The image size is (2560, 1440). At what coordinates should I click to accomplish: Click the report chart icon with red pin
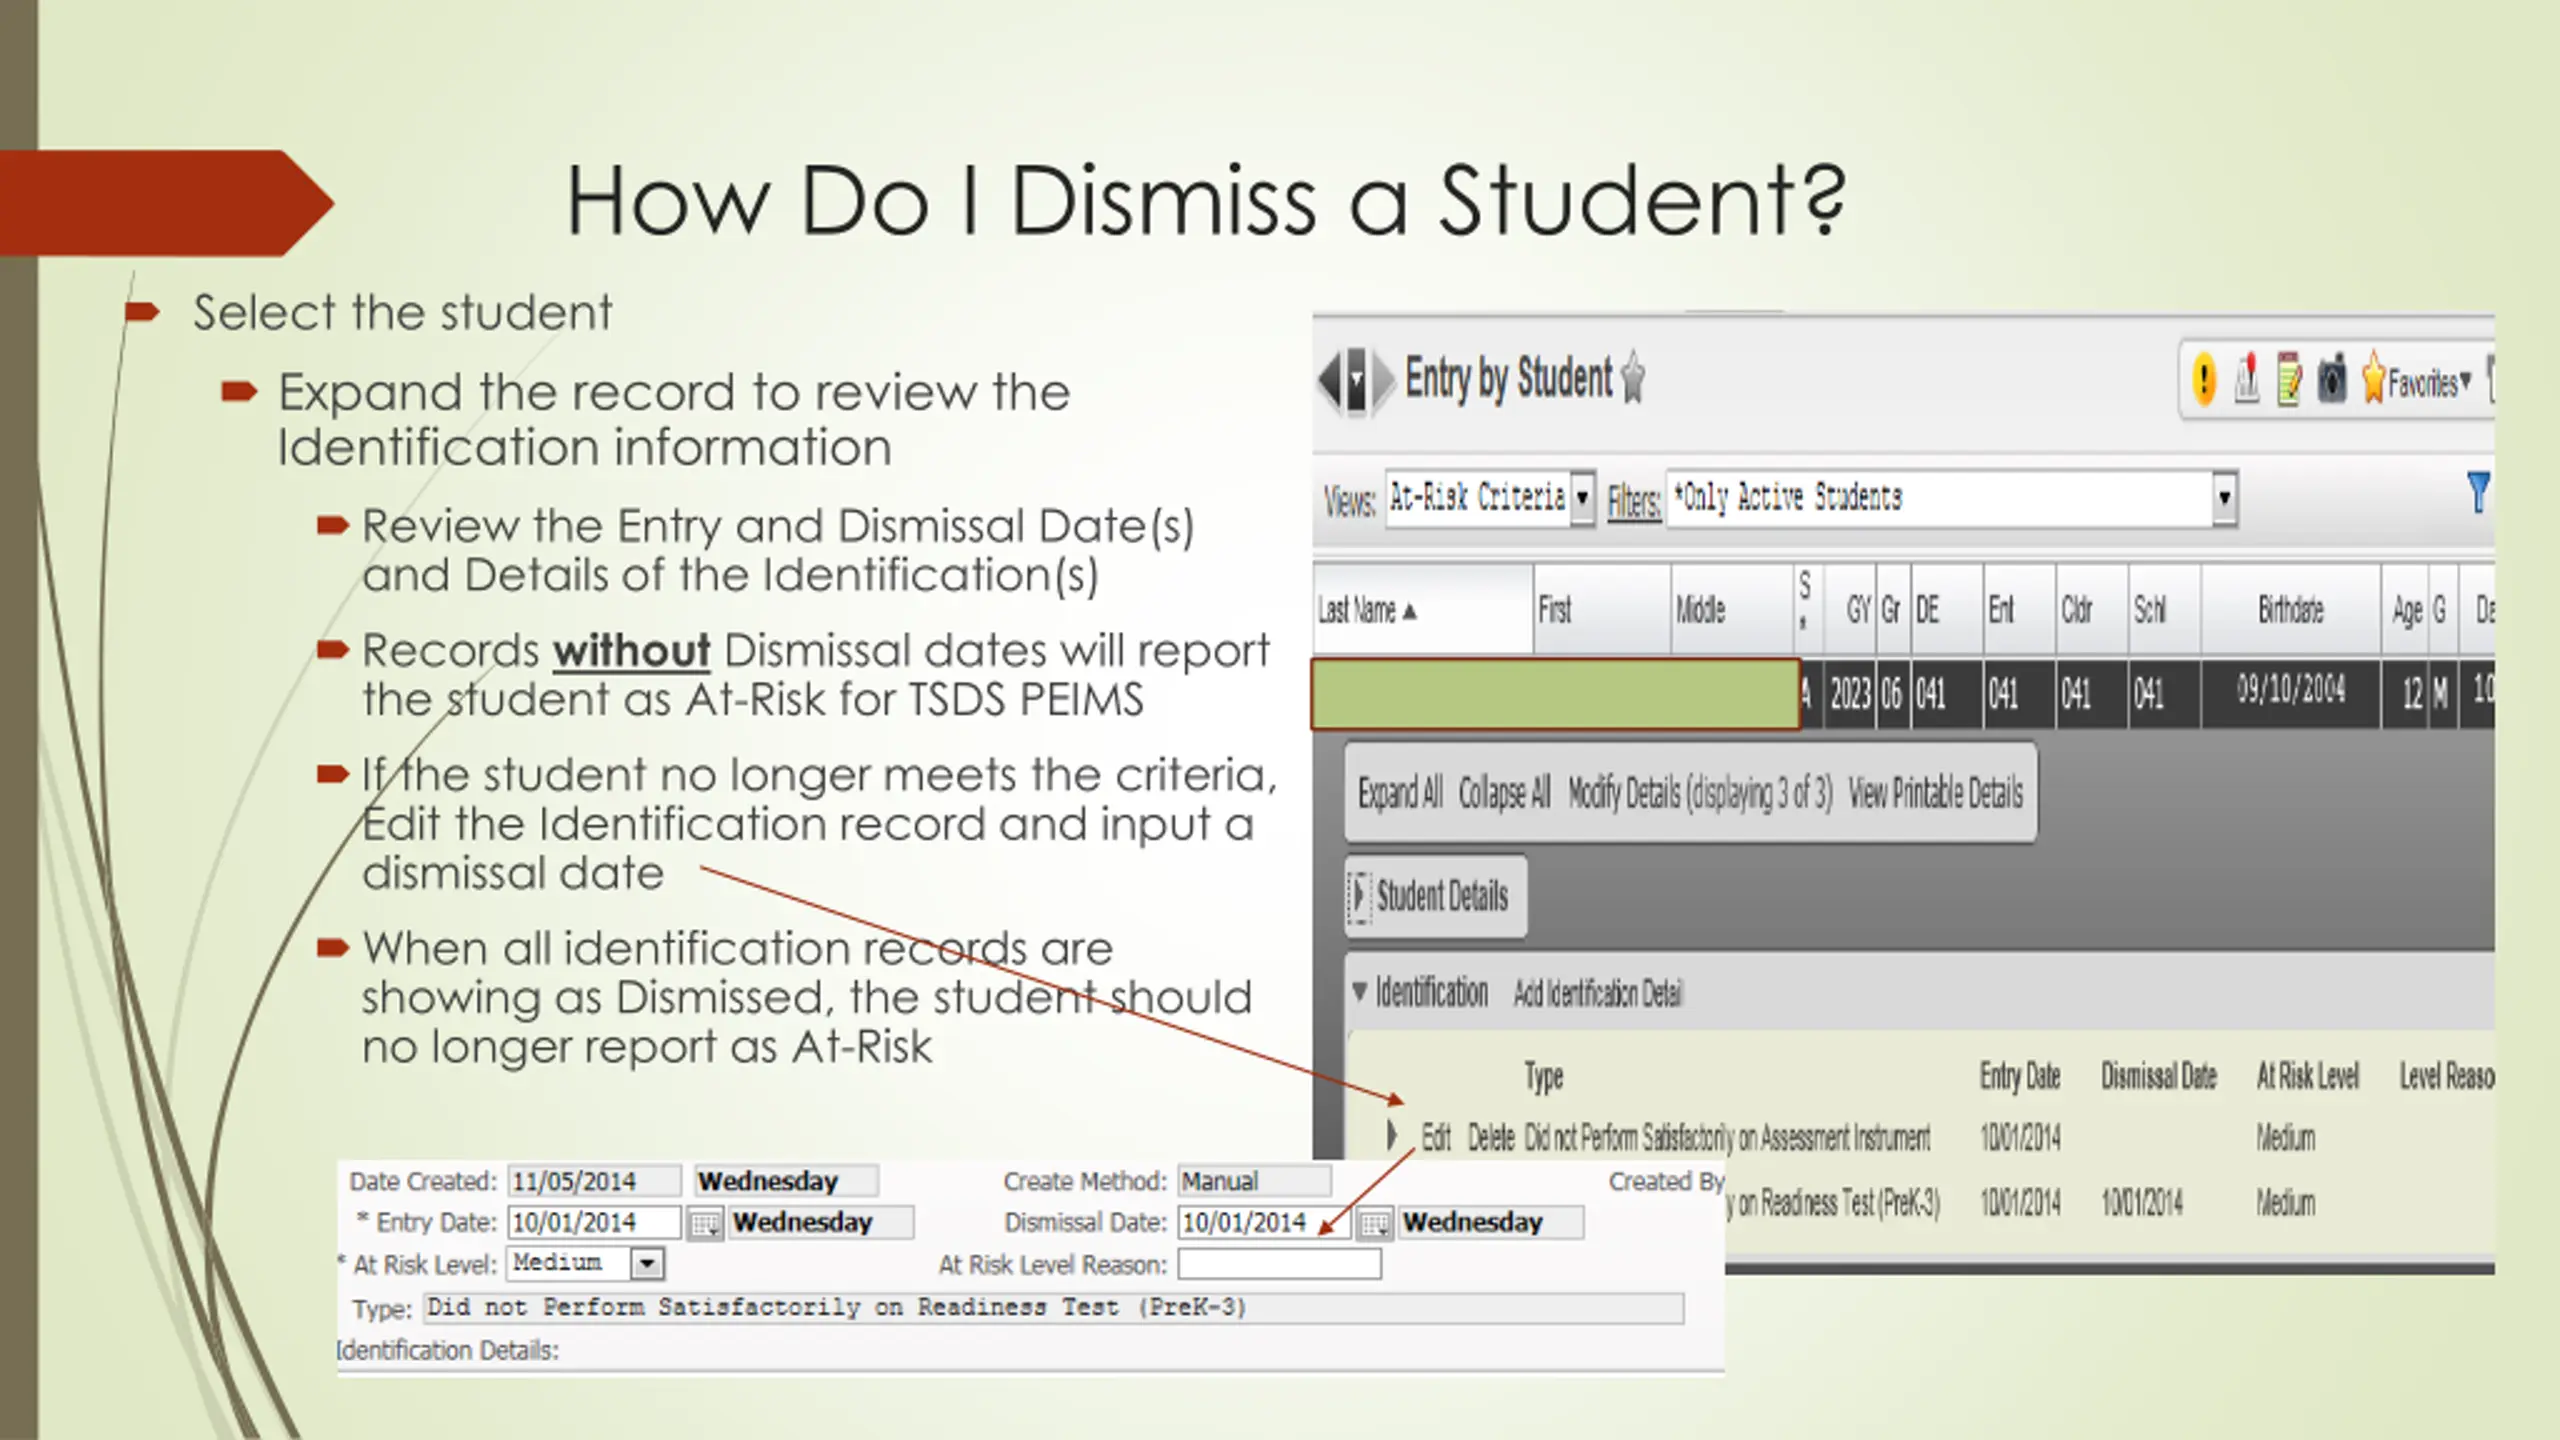coord(2247,380)
